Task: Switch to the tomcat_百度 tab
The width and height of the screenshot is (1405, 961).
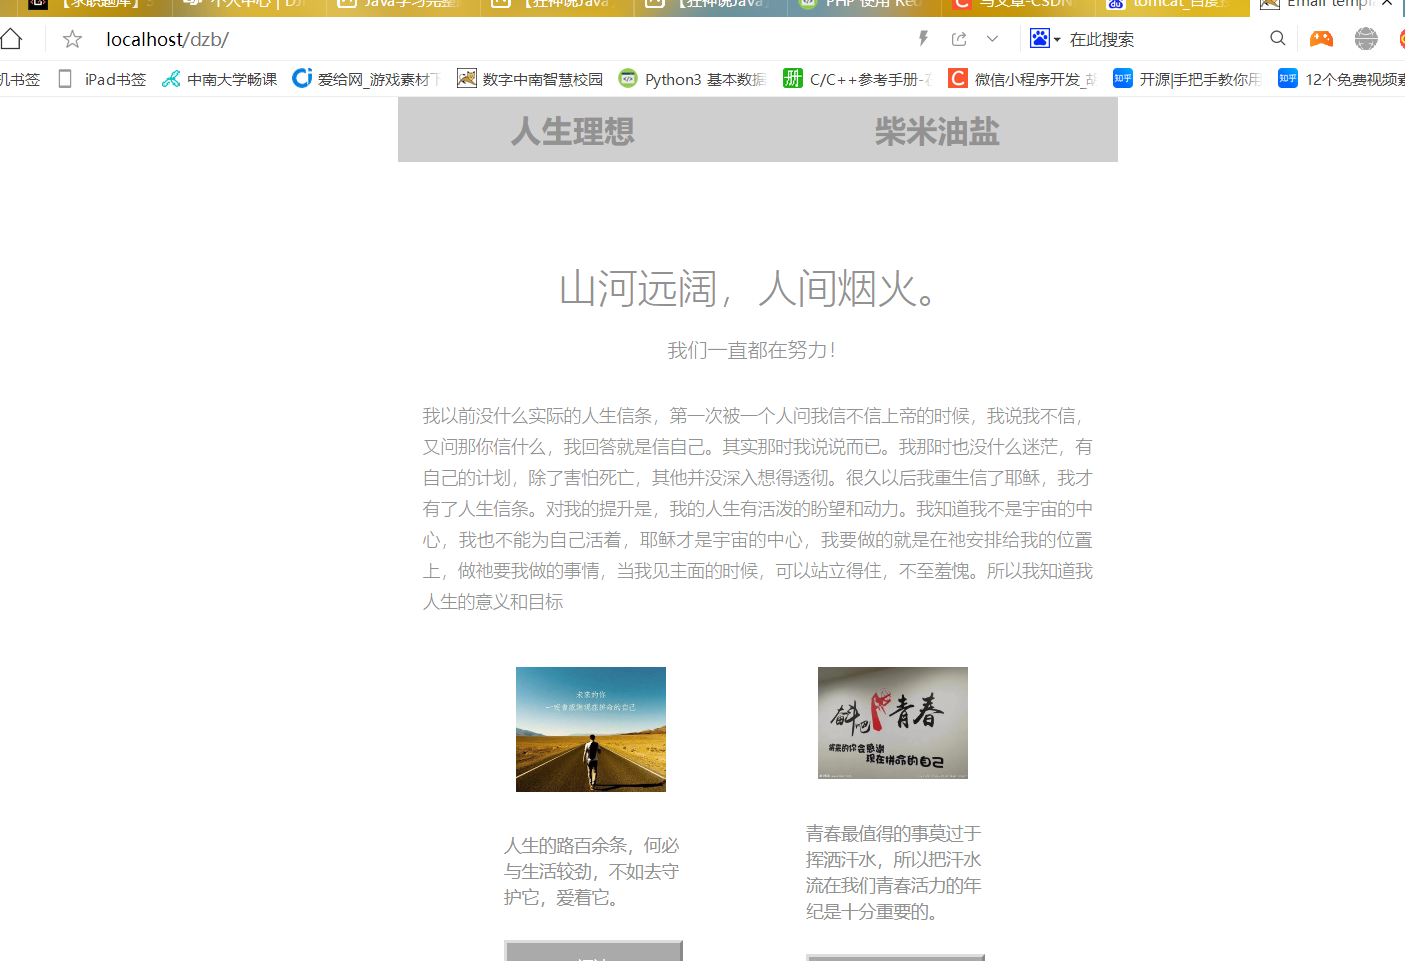Action: click(x=1173, y=5)
